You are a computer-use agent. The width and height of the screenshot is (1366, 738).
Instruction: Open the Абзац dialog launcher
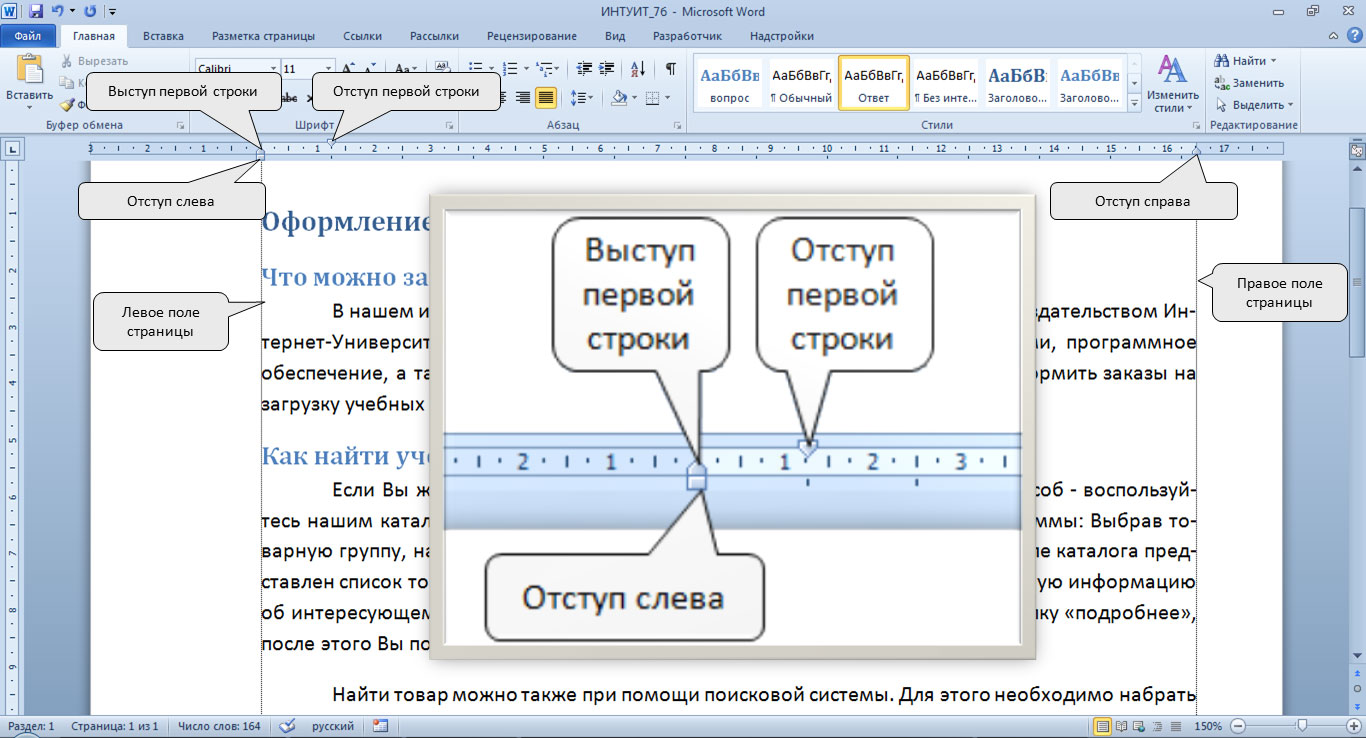(678, 125)
